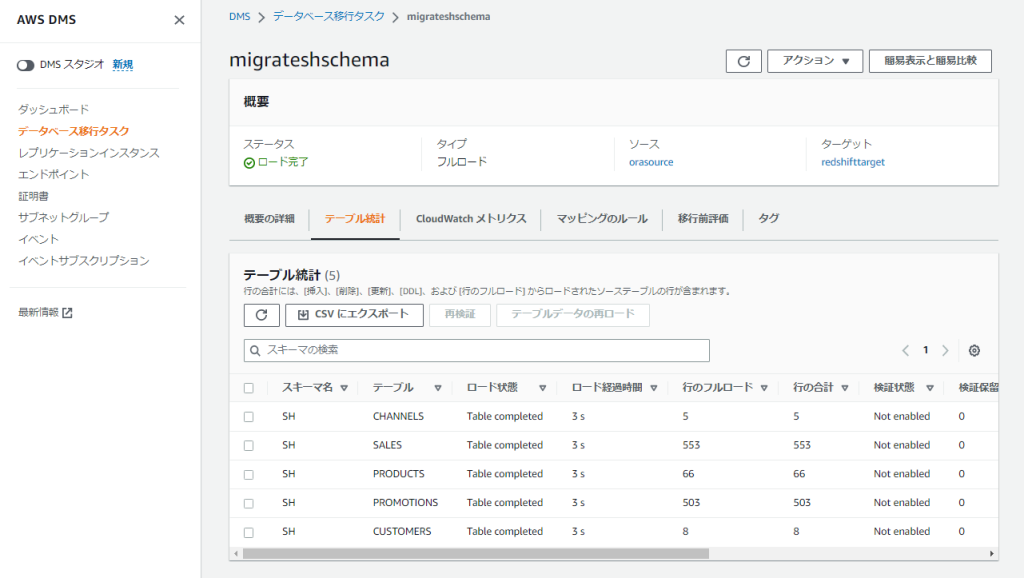The height and width of the screenshot is (578, 1024).
Task: Click the スキーマの検索 search field
Action: 477,350
